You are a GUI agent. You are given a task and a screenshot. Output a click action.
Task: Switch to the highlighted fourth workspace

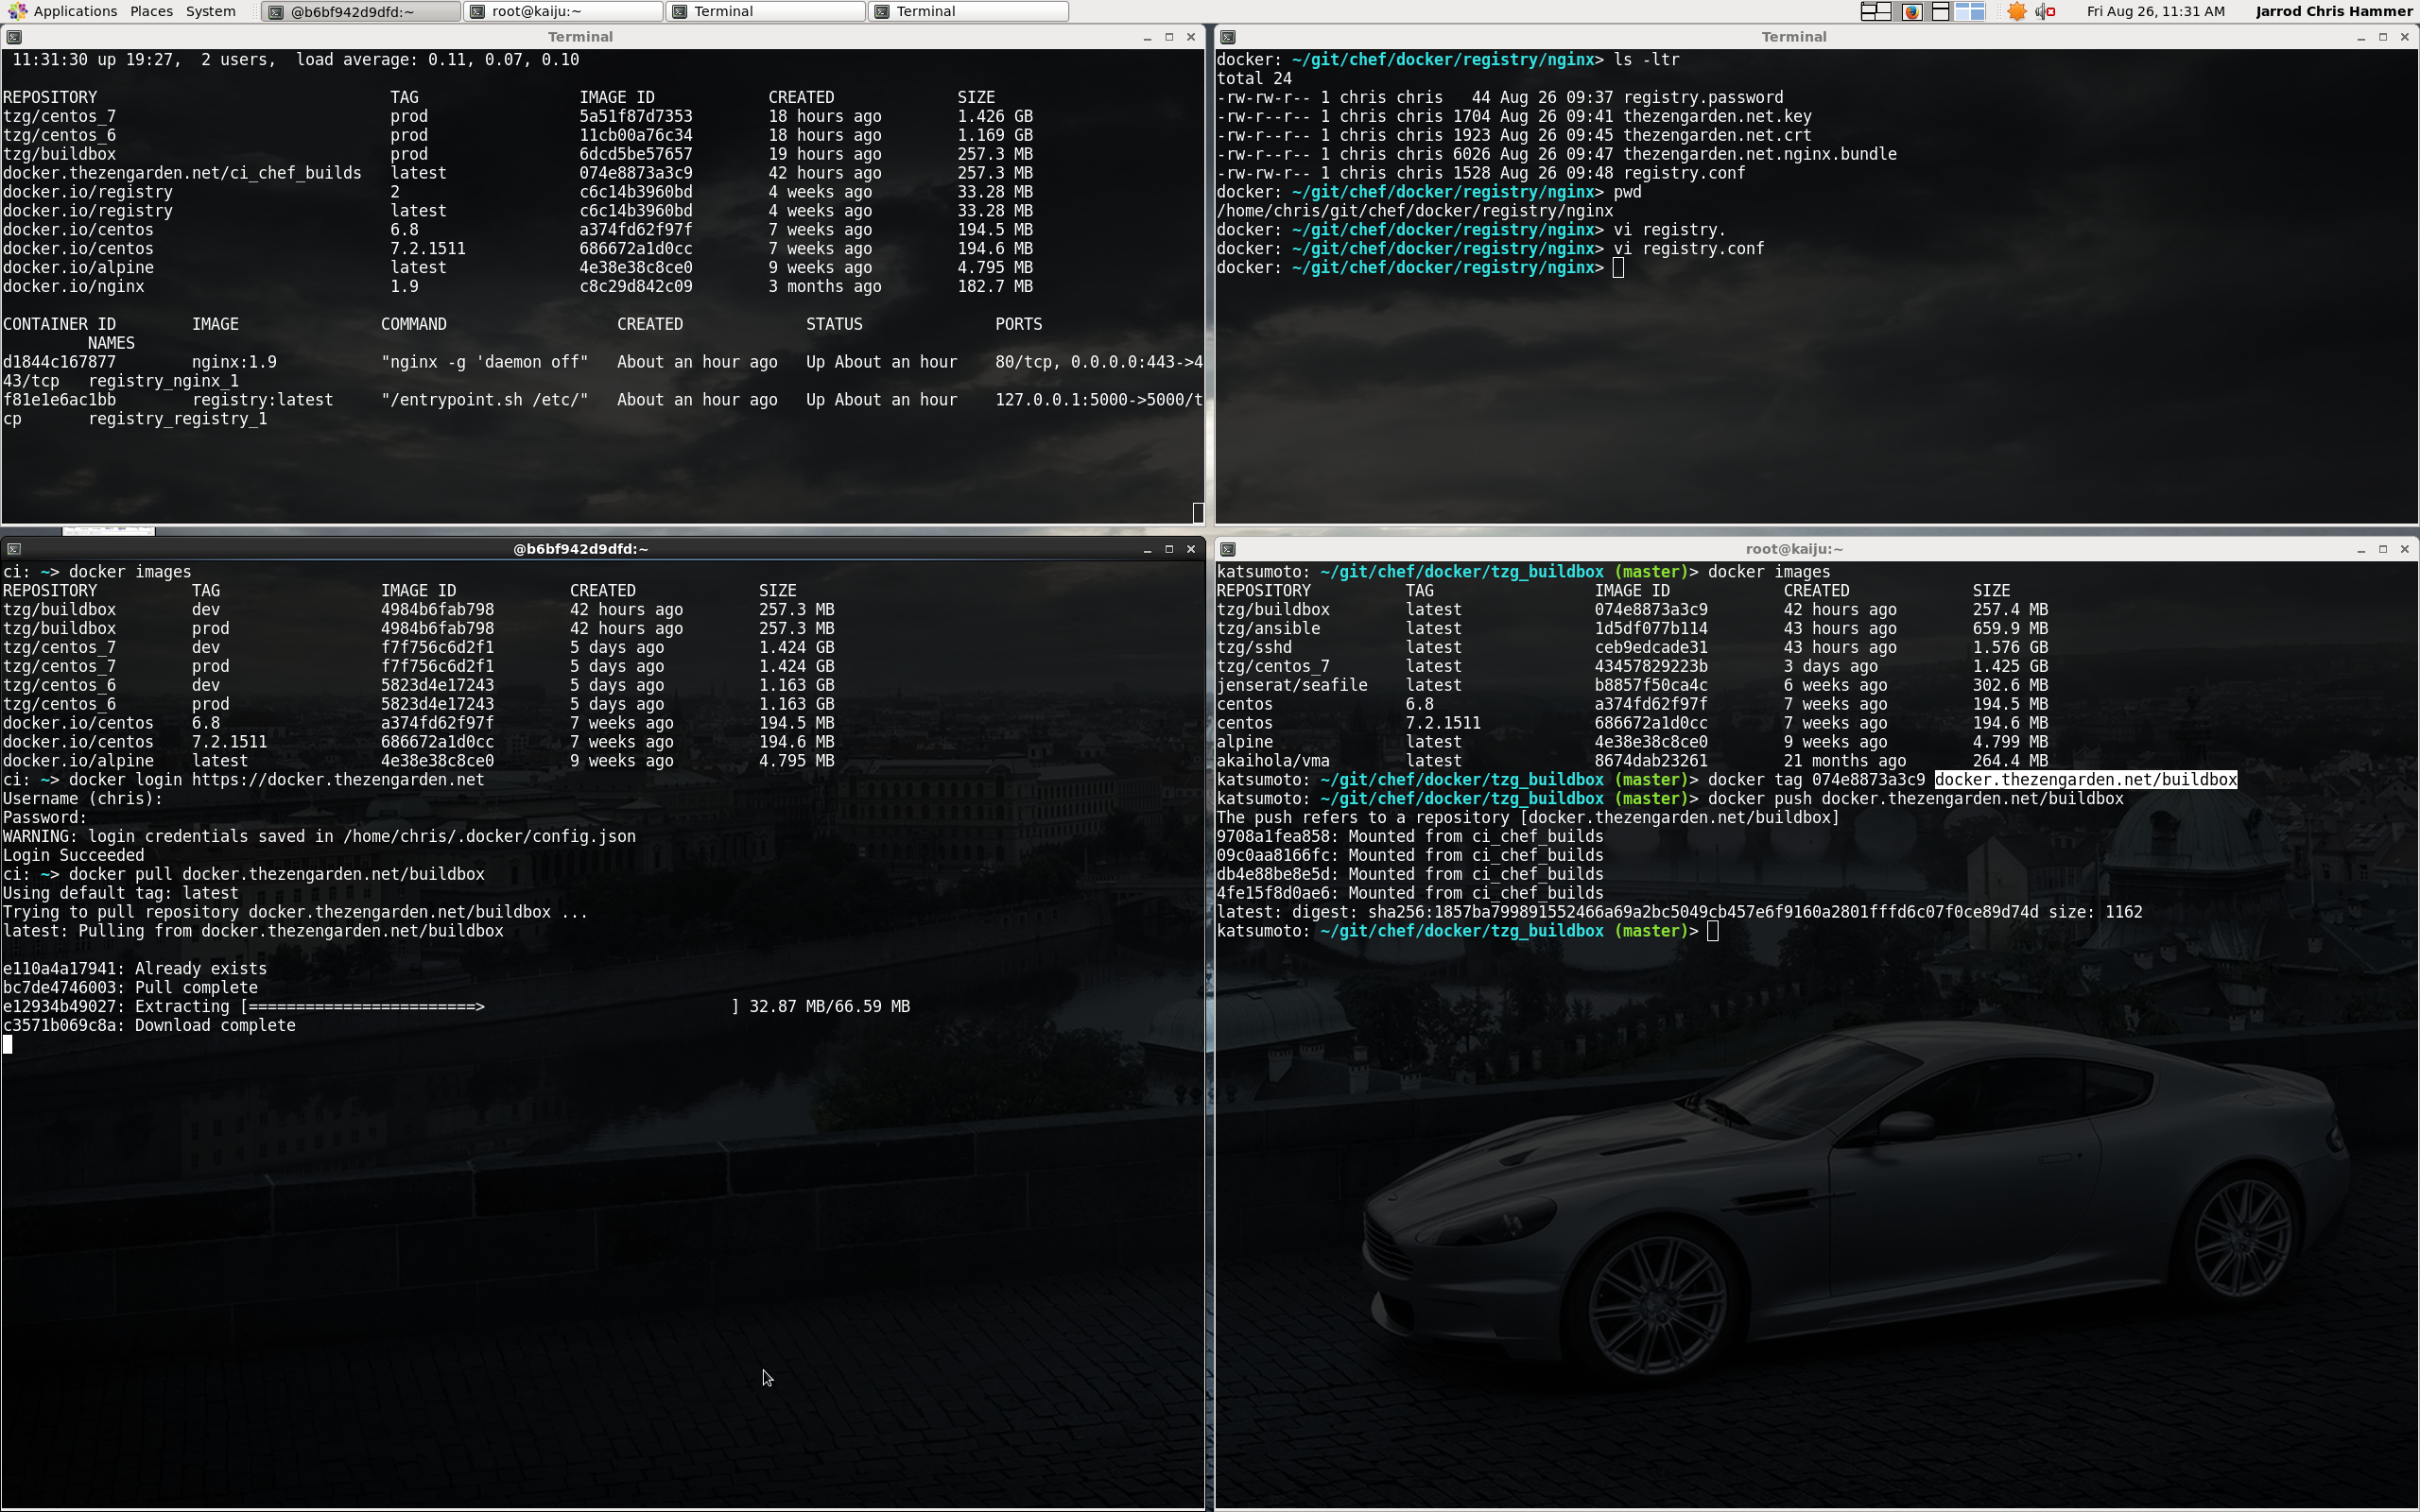click(x=1970, y=11)
